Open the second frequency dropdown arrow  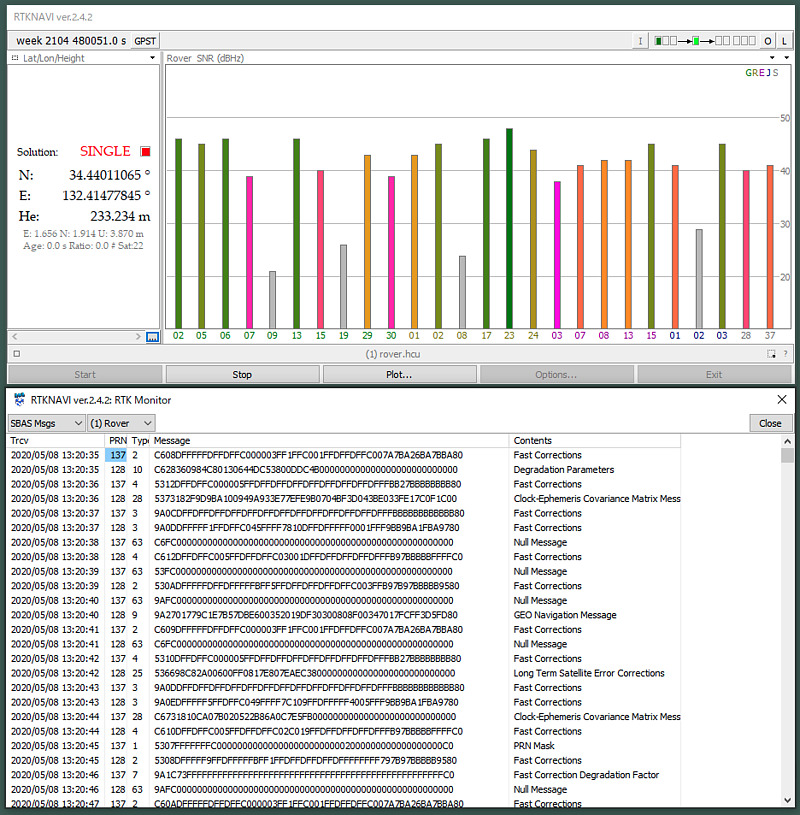[786, 58]
